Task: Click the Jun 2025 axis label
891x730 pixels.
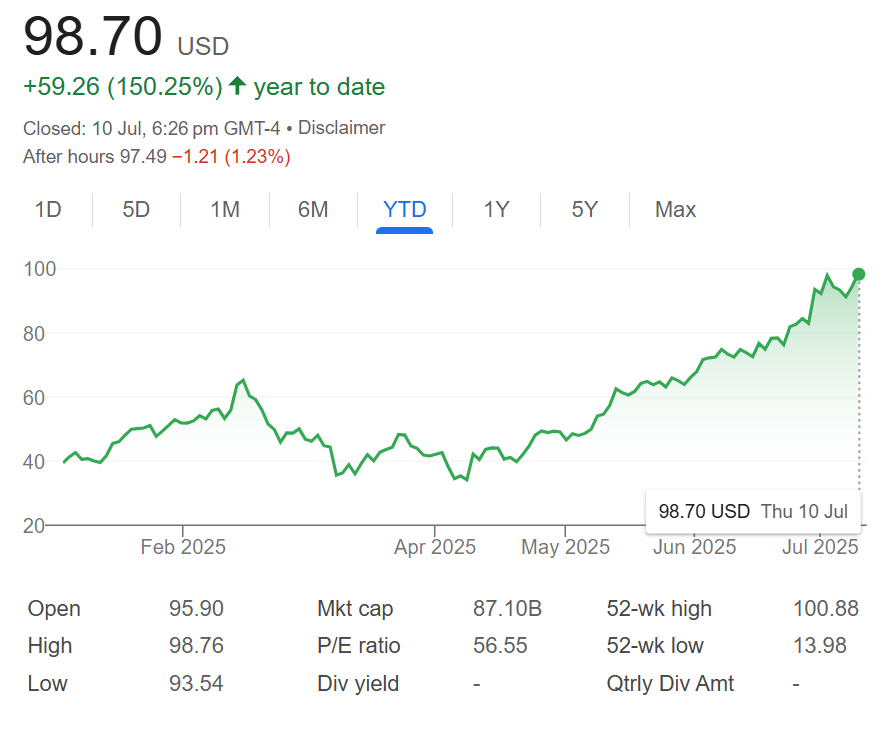Action: click(694, 547)
